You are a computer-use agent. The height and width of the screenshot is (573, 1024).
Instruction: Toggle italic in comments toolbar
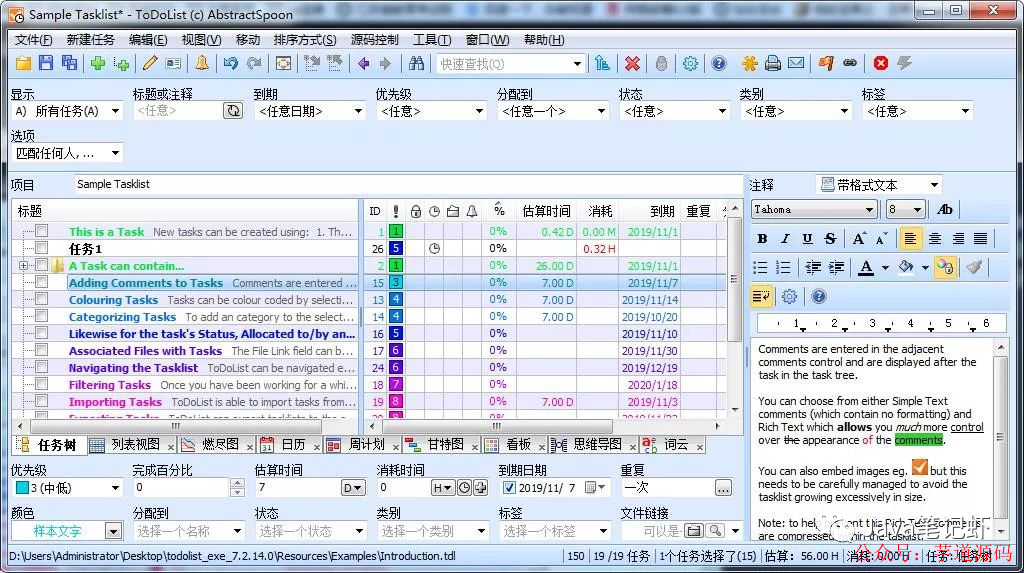coord(785,238)
